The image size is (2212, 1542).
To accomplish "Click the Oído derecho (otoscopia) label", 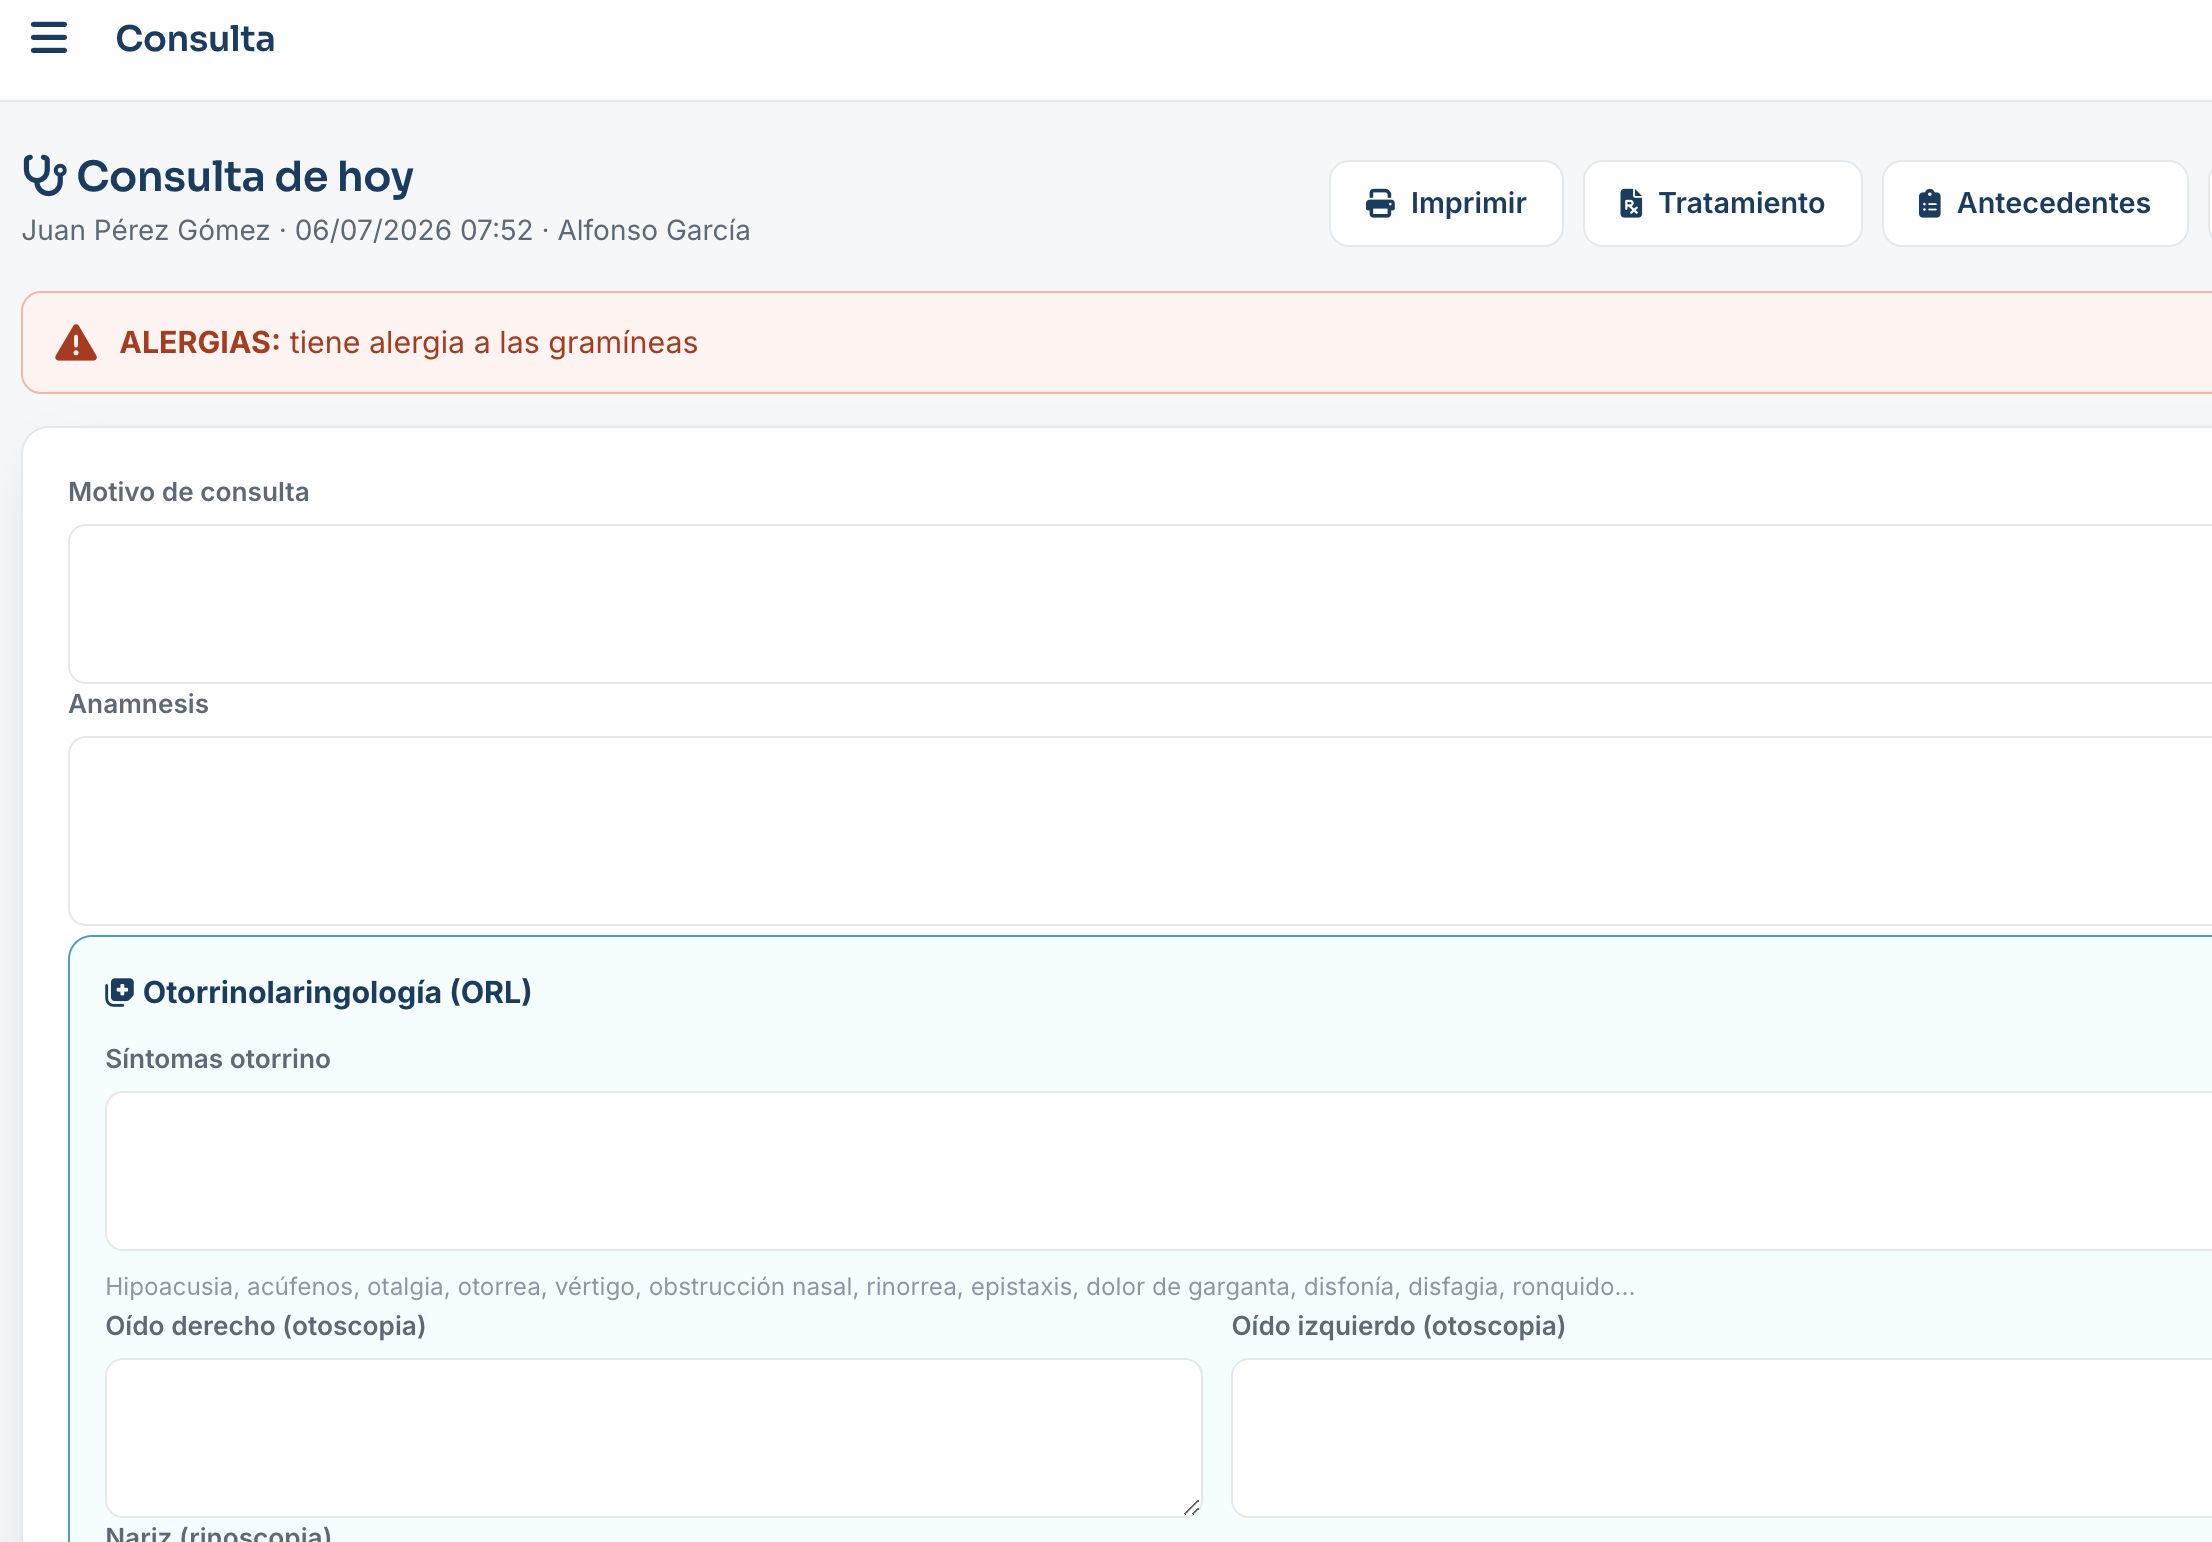I will (266, 1326).
